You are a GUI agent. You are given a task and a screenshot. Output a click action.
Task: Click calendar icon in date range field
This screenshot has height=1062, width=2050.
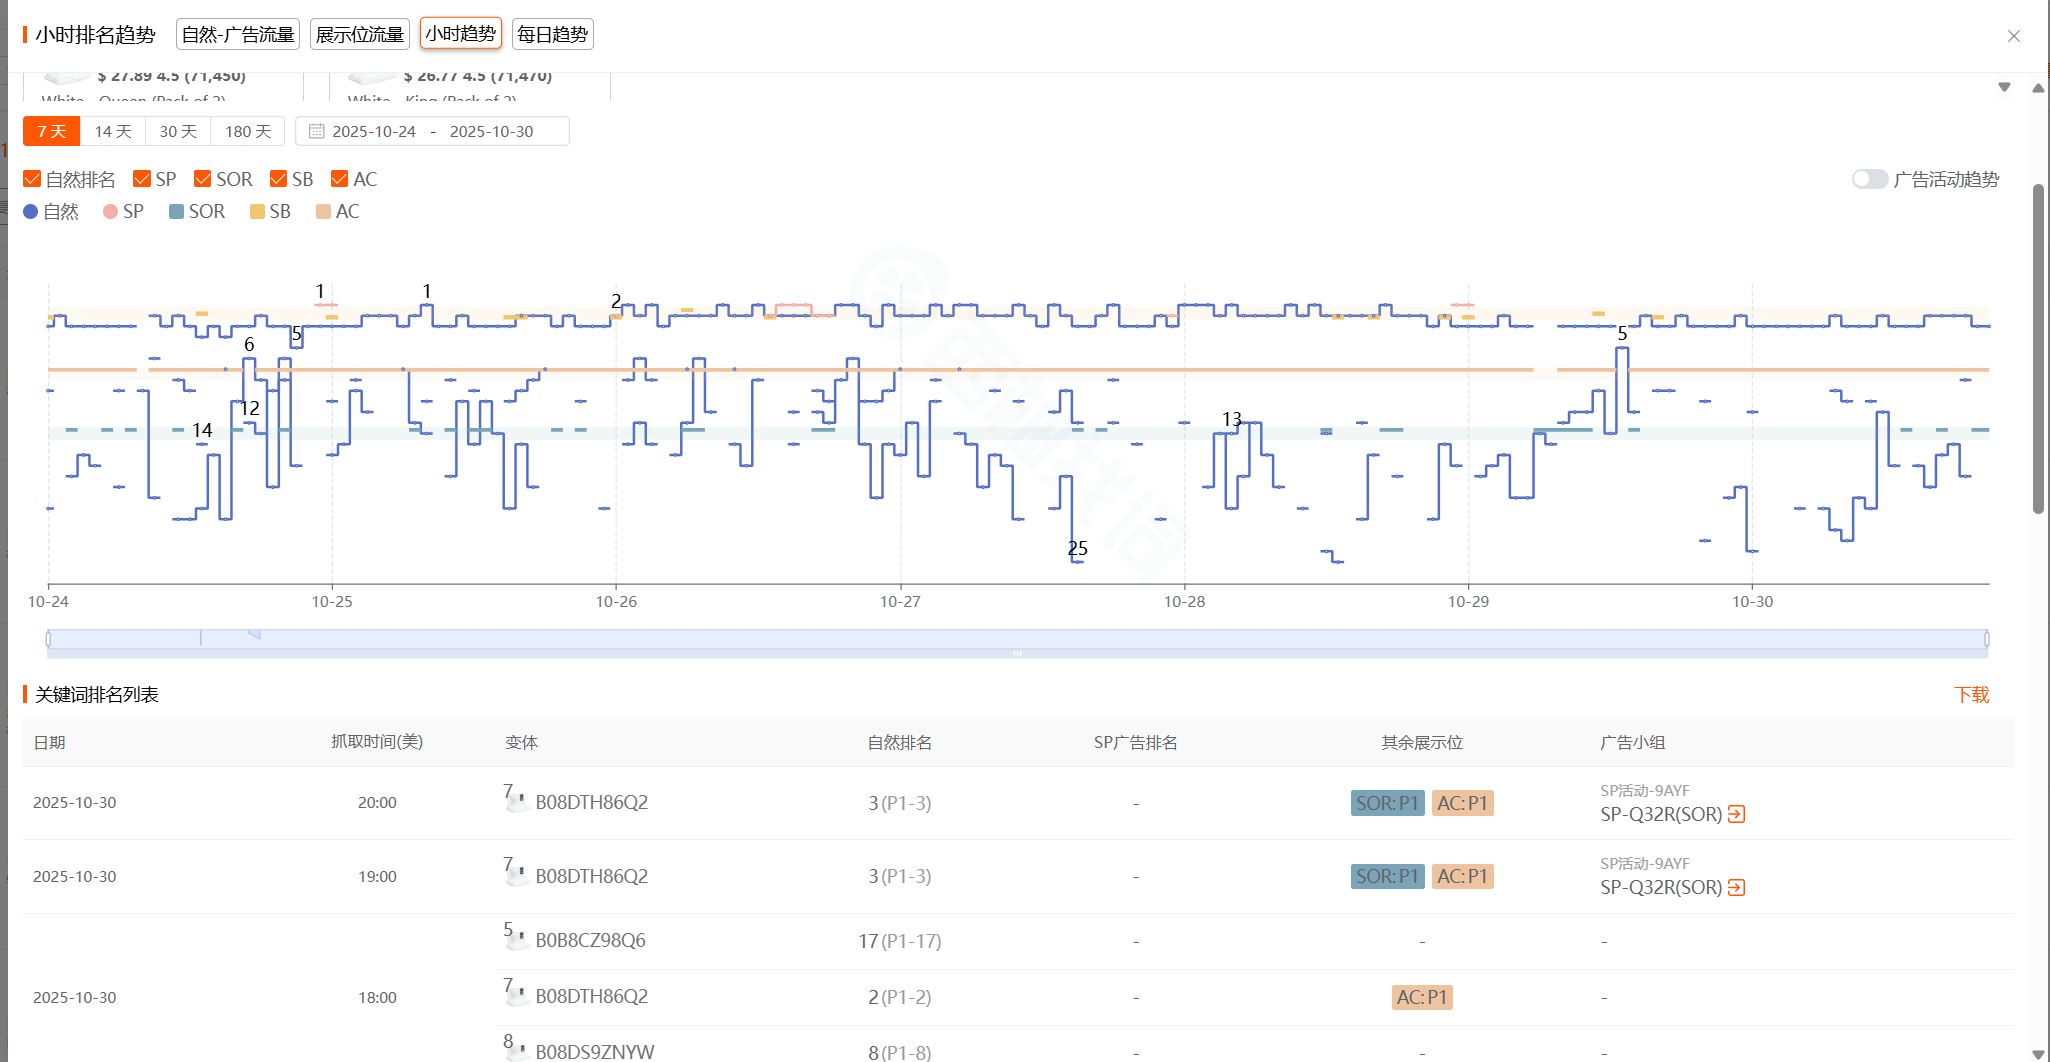pos(316,131)
